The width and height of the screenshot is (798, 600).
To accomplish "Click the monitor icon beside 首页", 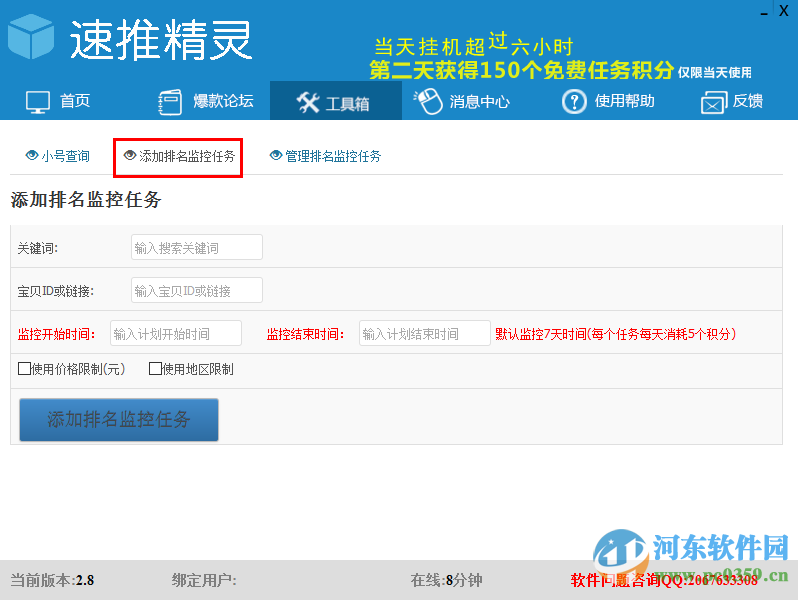I will 38,102.
